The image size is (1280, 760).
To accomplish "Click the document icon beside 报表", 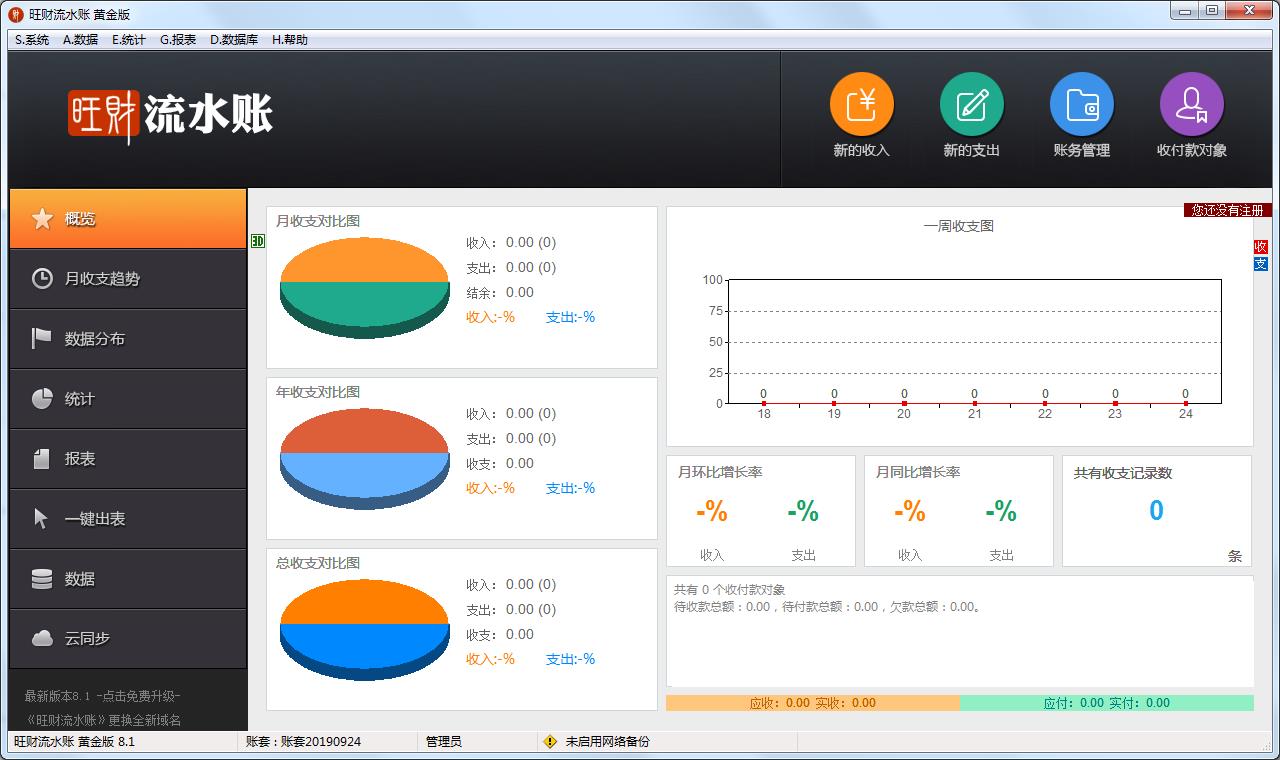I will click(41, 459).
